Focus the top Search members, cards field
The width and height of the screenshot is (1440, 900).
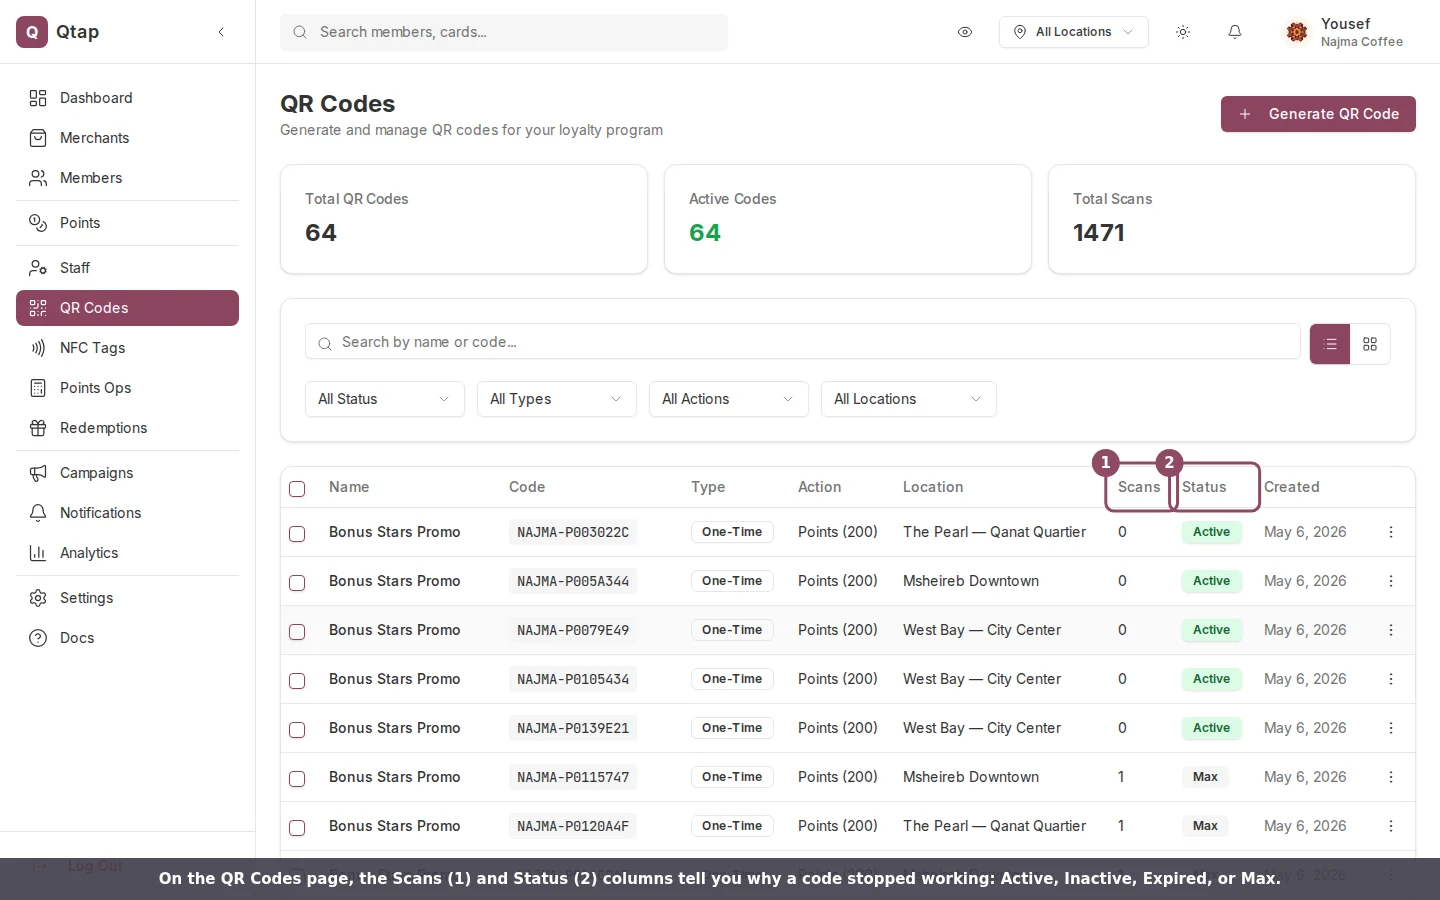[x=504, y=32]
